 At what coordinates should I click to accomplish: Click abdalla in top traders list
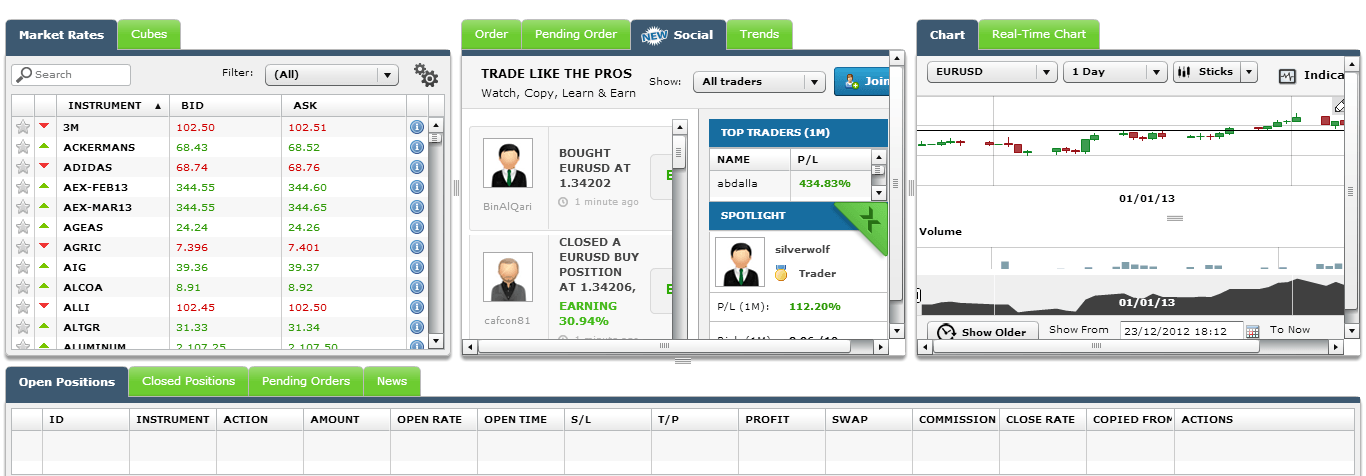click(x=739, y=183)
